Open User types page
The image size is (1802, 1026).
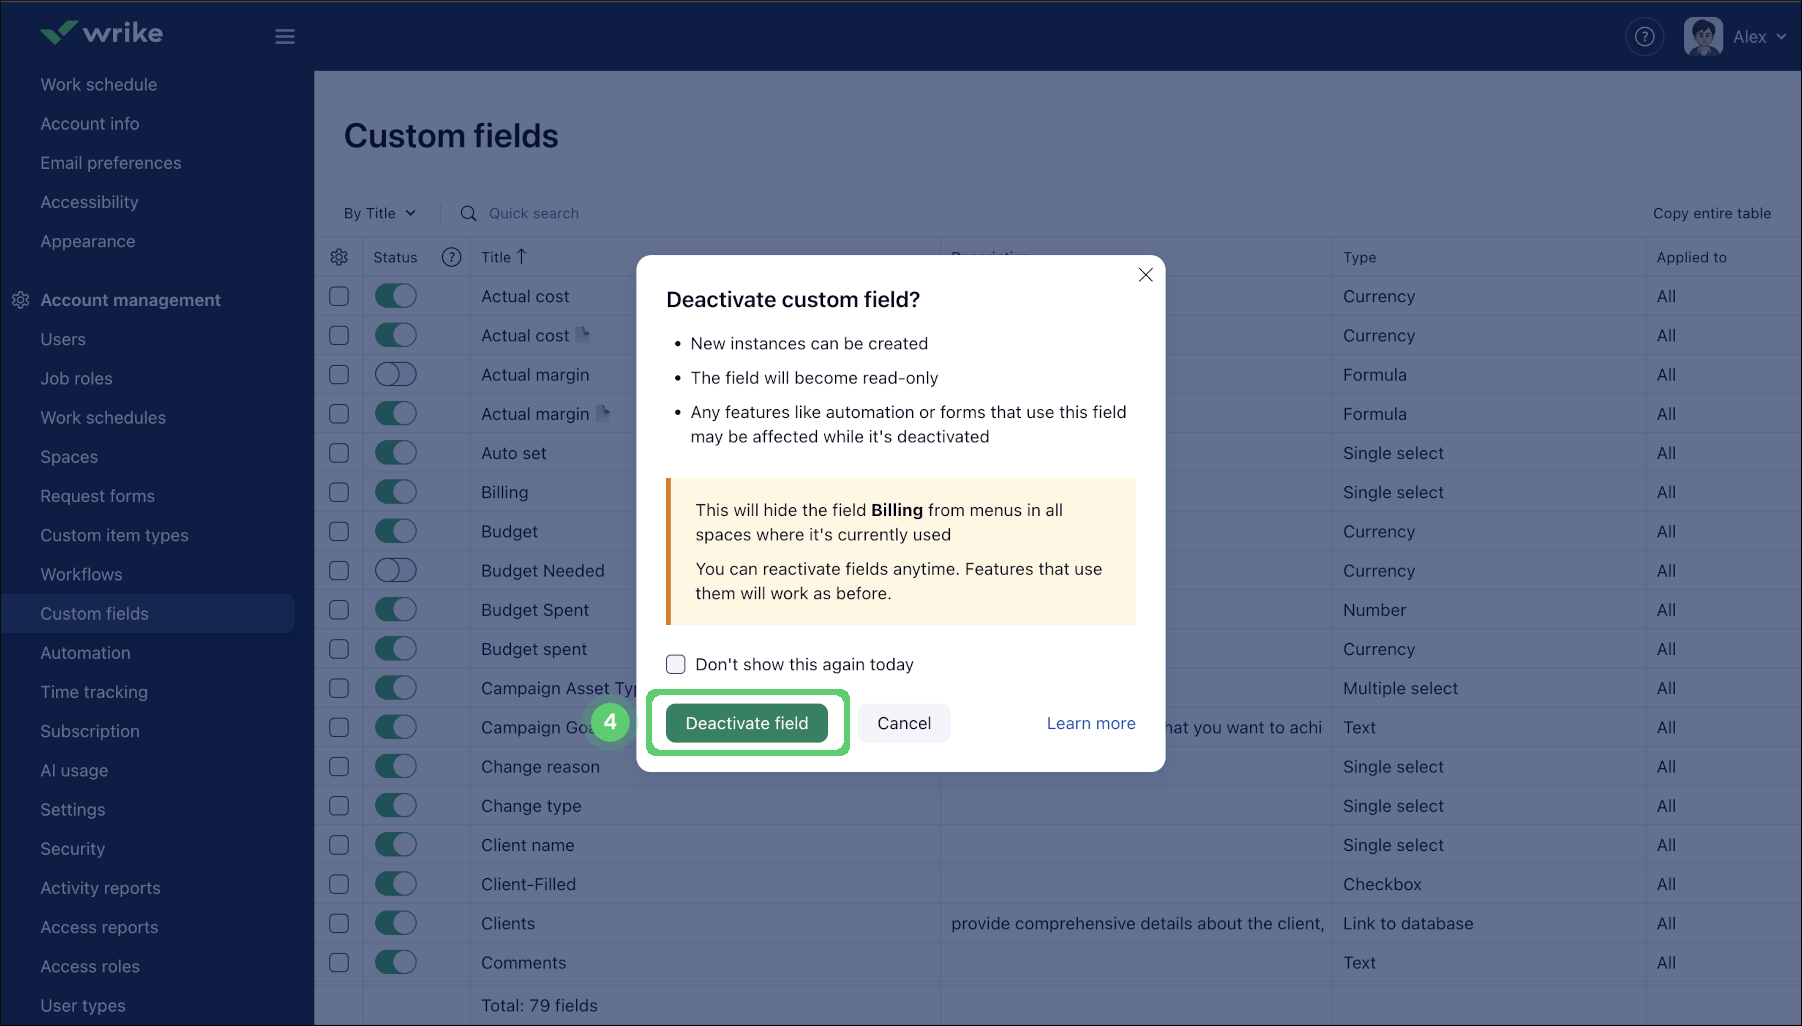83,1005
